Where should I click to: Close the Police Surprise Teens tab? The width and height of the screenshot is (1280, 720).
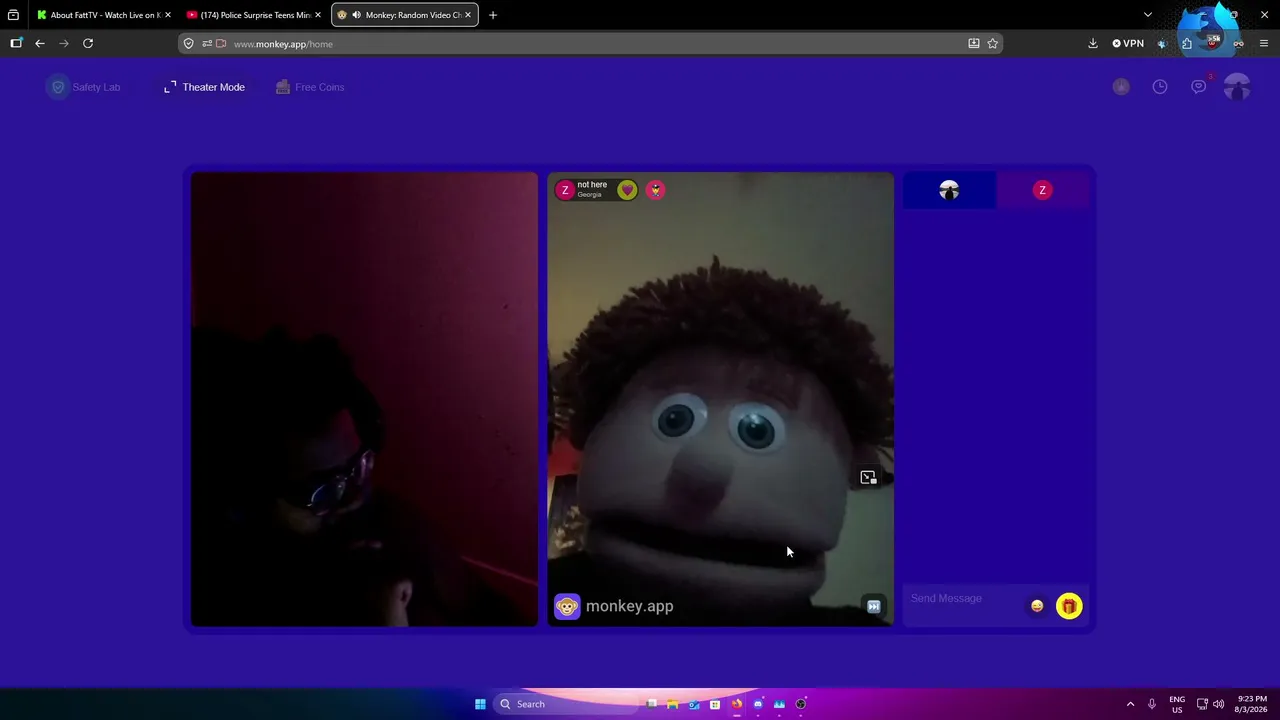pos(318,15)
